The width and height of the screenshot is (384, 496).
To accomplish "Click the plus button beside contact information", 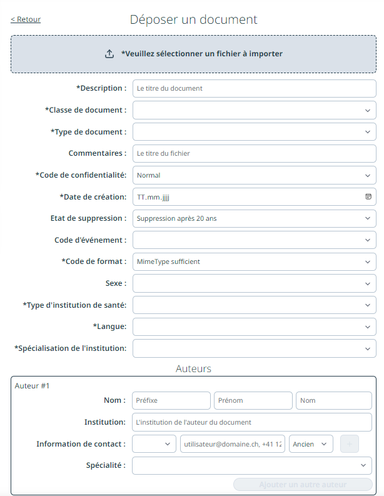I will pyautogui.click(x=349, y=444).
